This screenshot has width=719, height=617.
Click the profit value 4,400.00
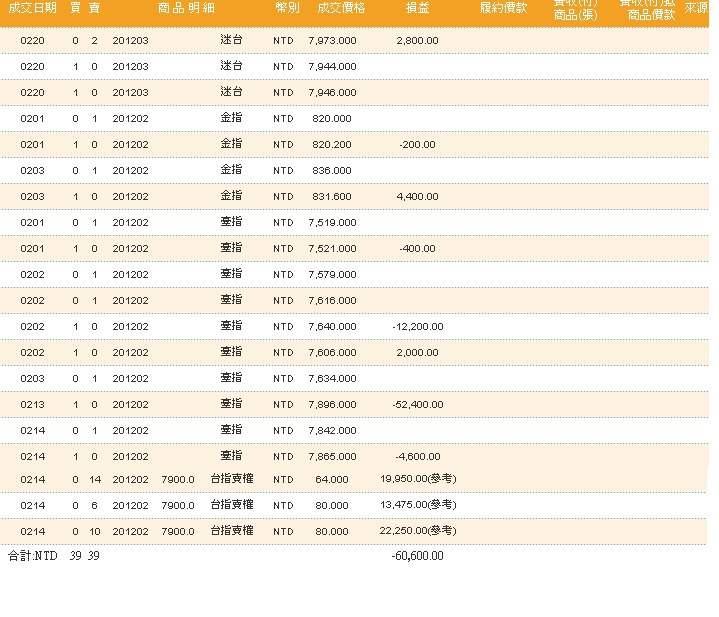[417, 197]
